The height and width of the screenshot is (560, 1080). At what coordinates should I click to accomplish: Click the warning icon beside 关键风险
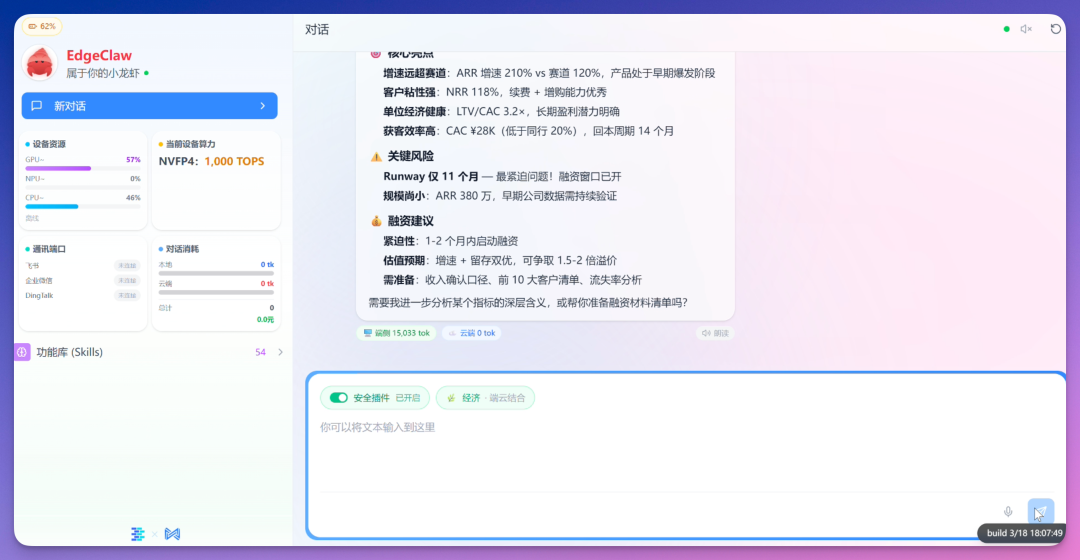click(376, 156)
